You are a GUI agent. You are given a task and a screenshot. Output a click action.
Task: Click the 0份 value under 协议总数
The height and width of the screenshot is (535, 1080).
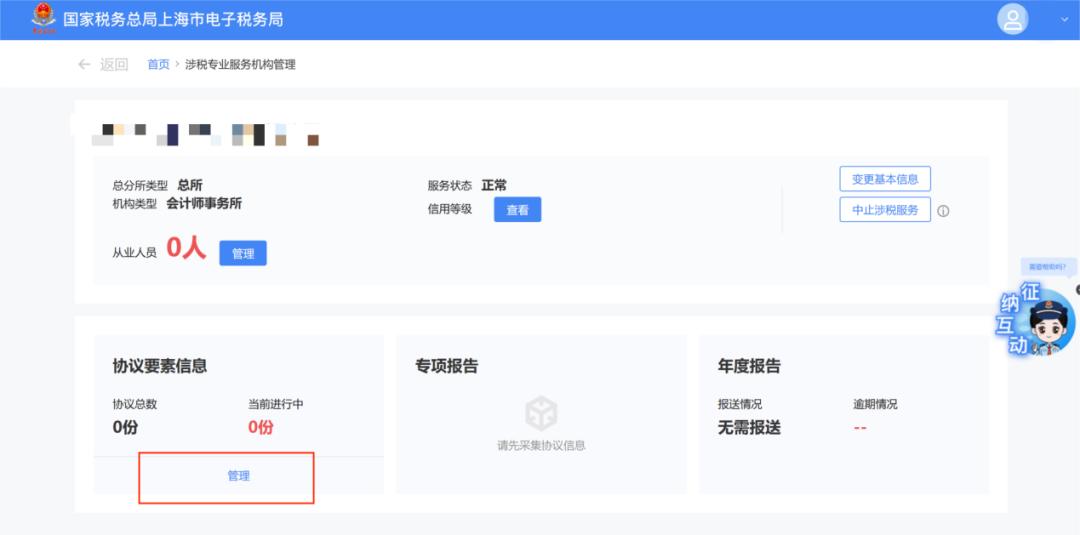(125, 428)
